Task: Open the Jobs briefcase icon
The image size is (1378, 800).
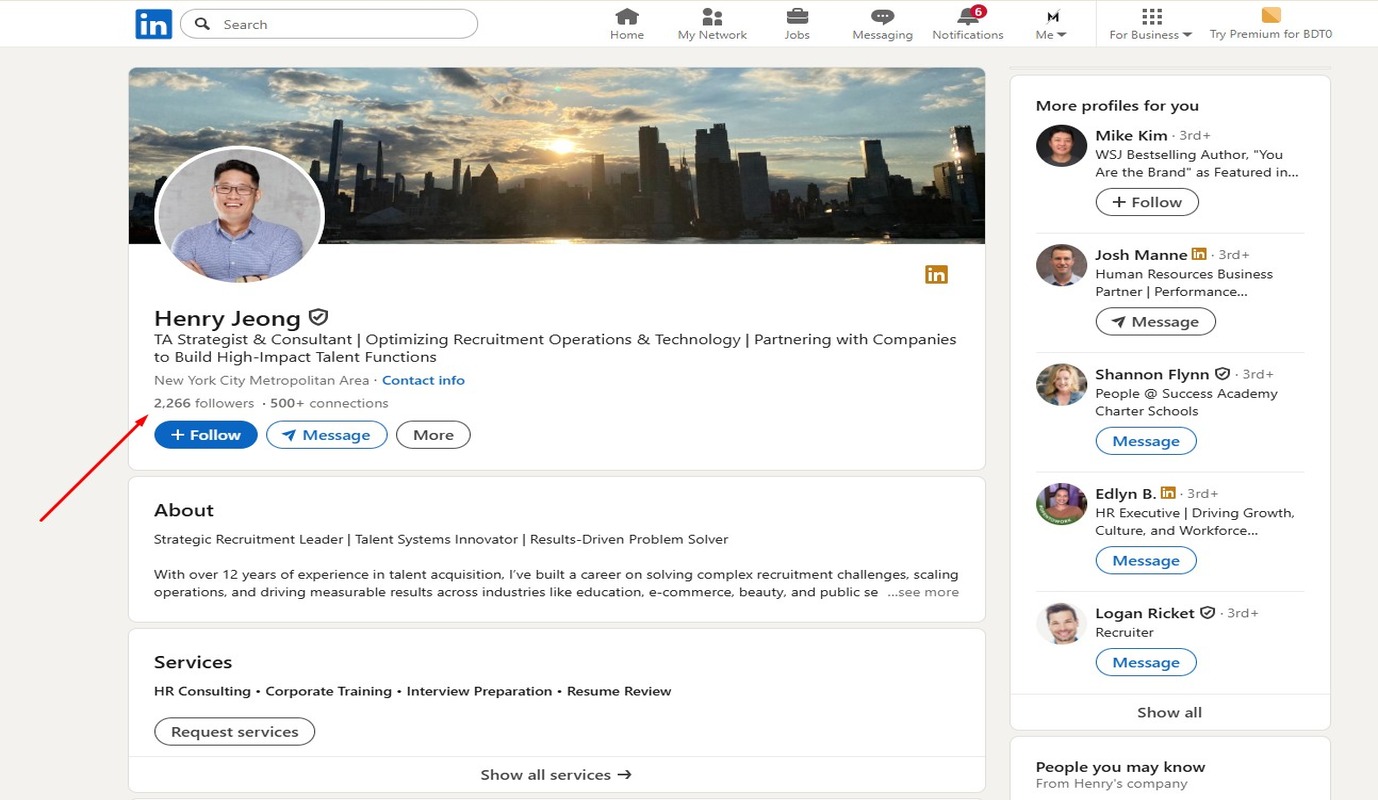Action: [x=797, y=17]
